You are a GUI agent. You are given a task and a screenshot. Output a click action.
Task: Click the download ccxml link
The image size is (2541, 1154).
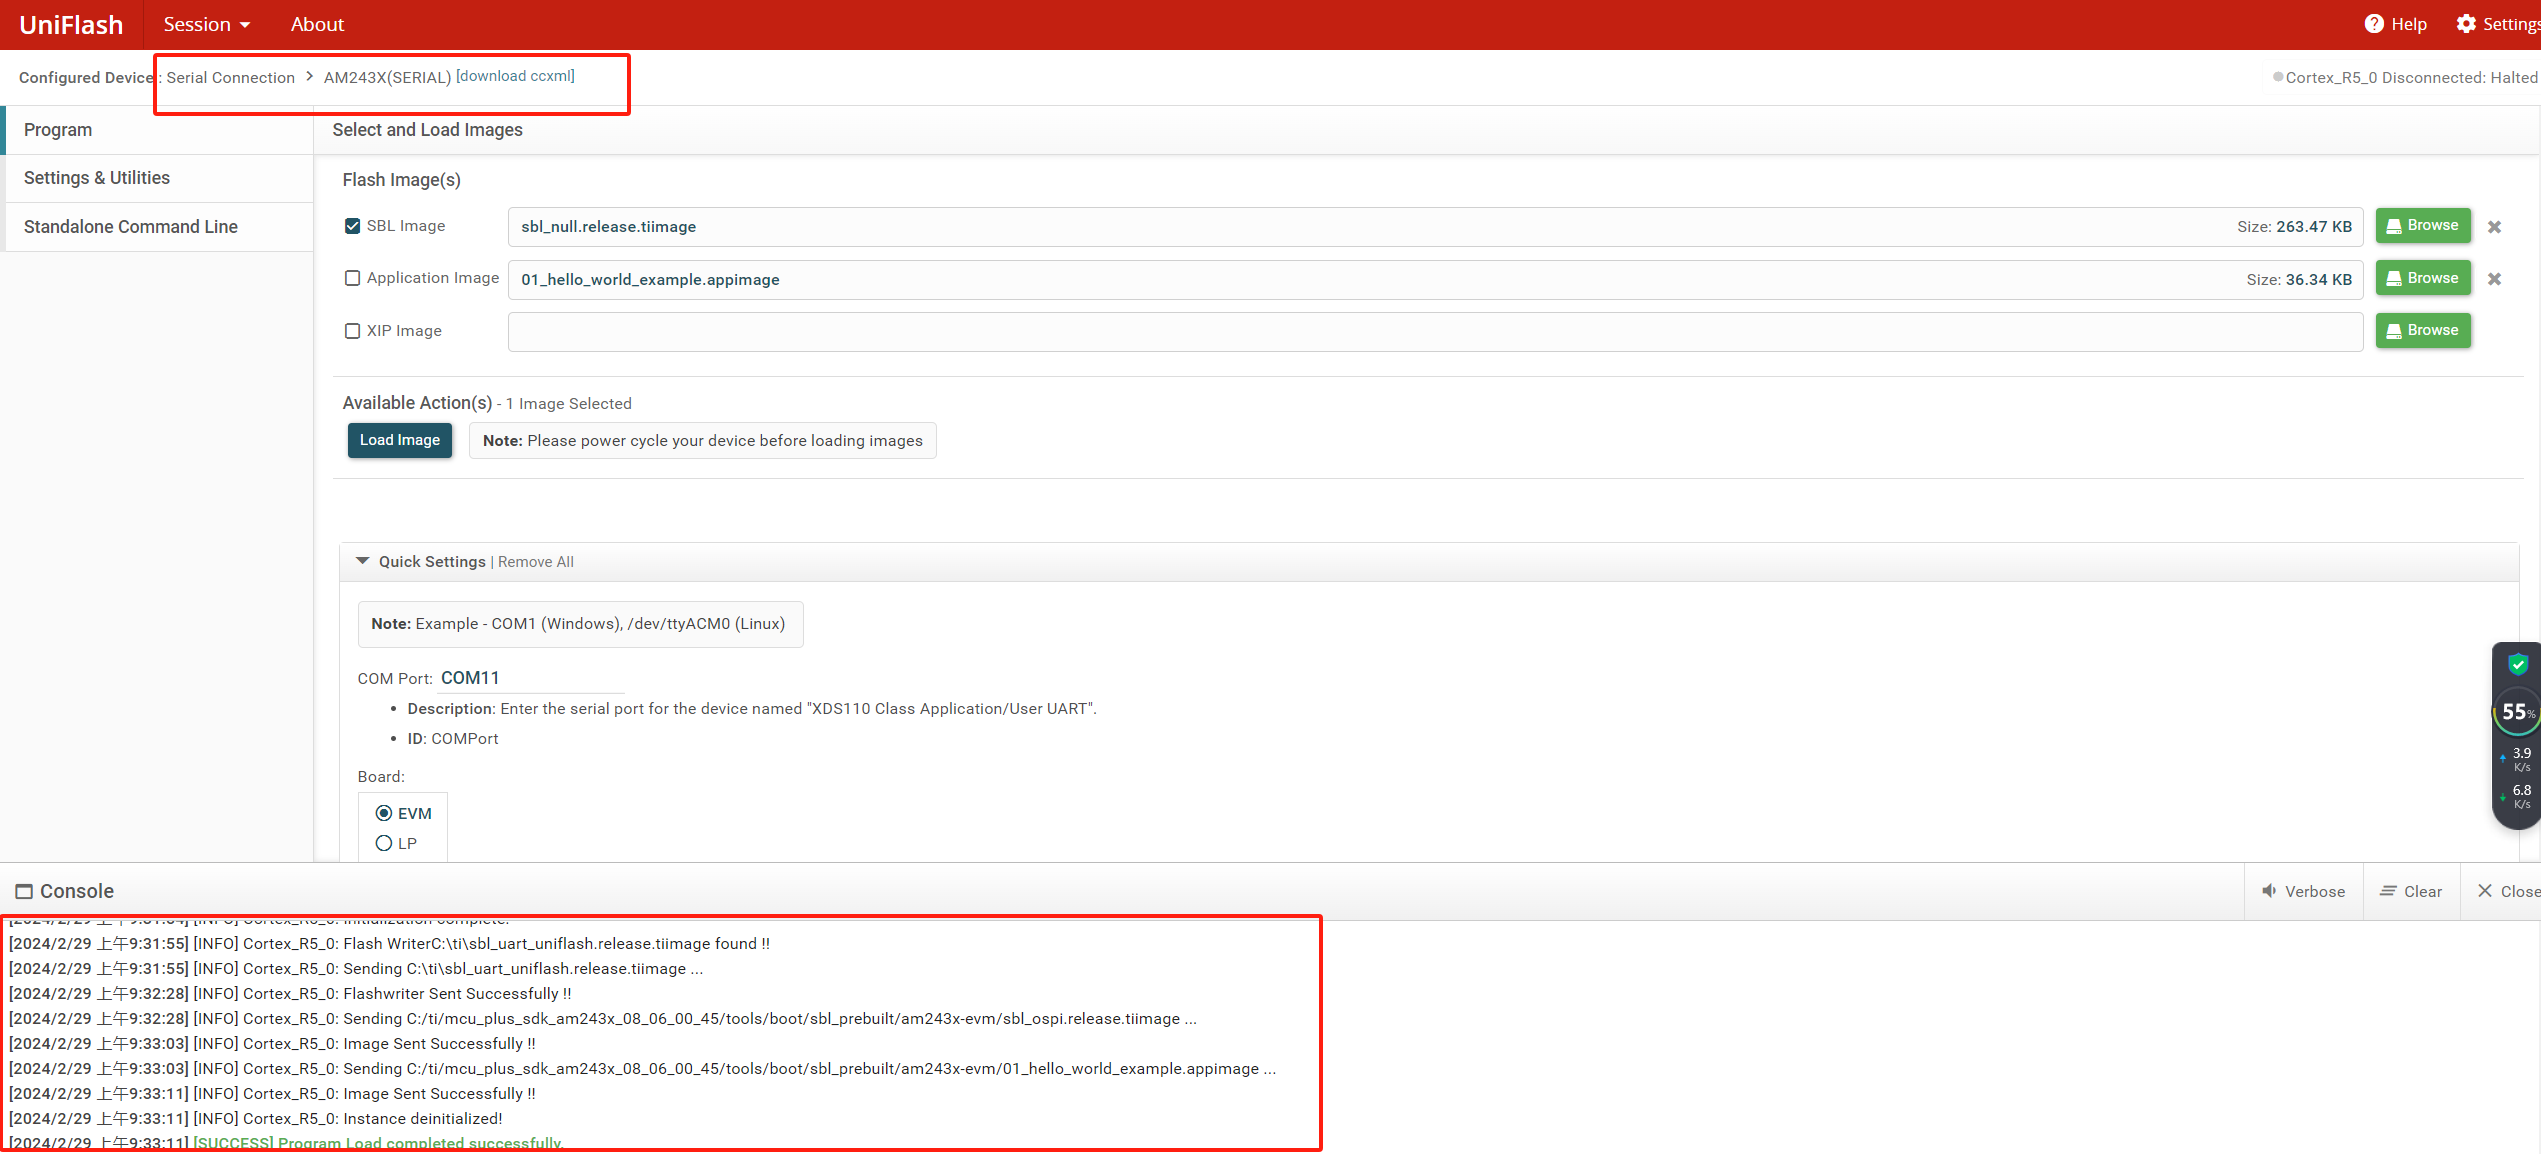click(x=515, y=76)
